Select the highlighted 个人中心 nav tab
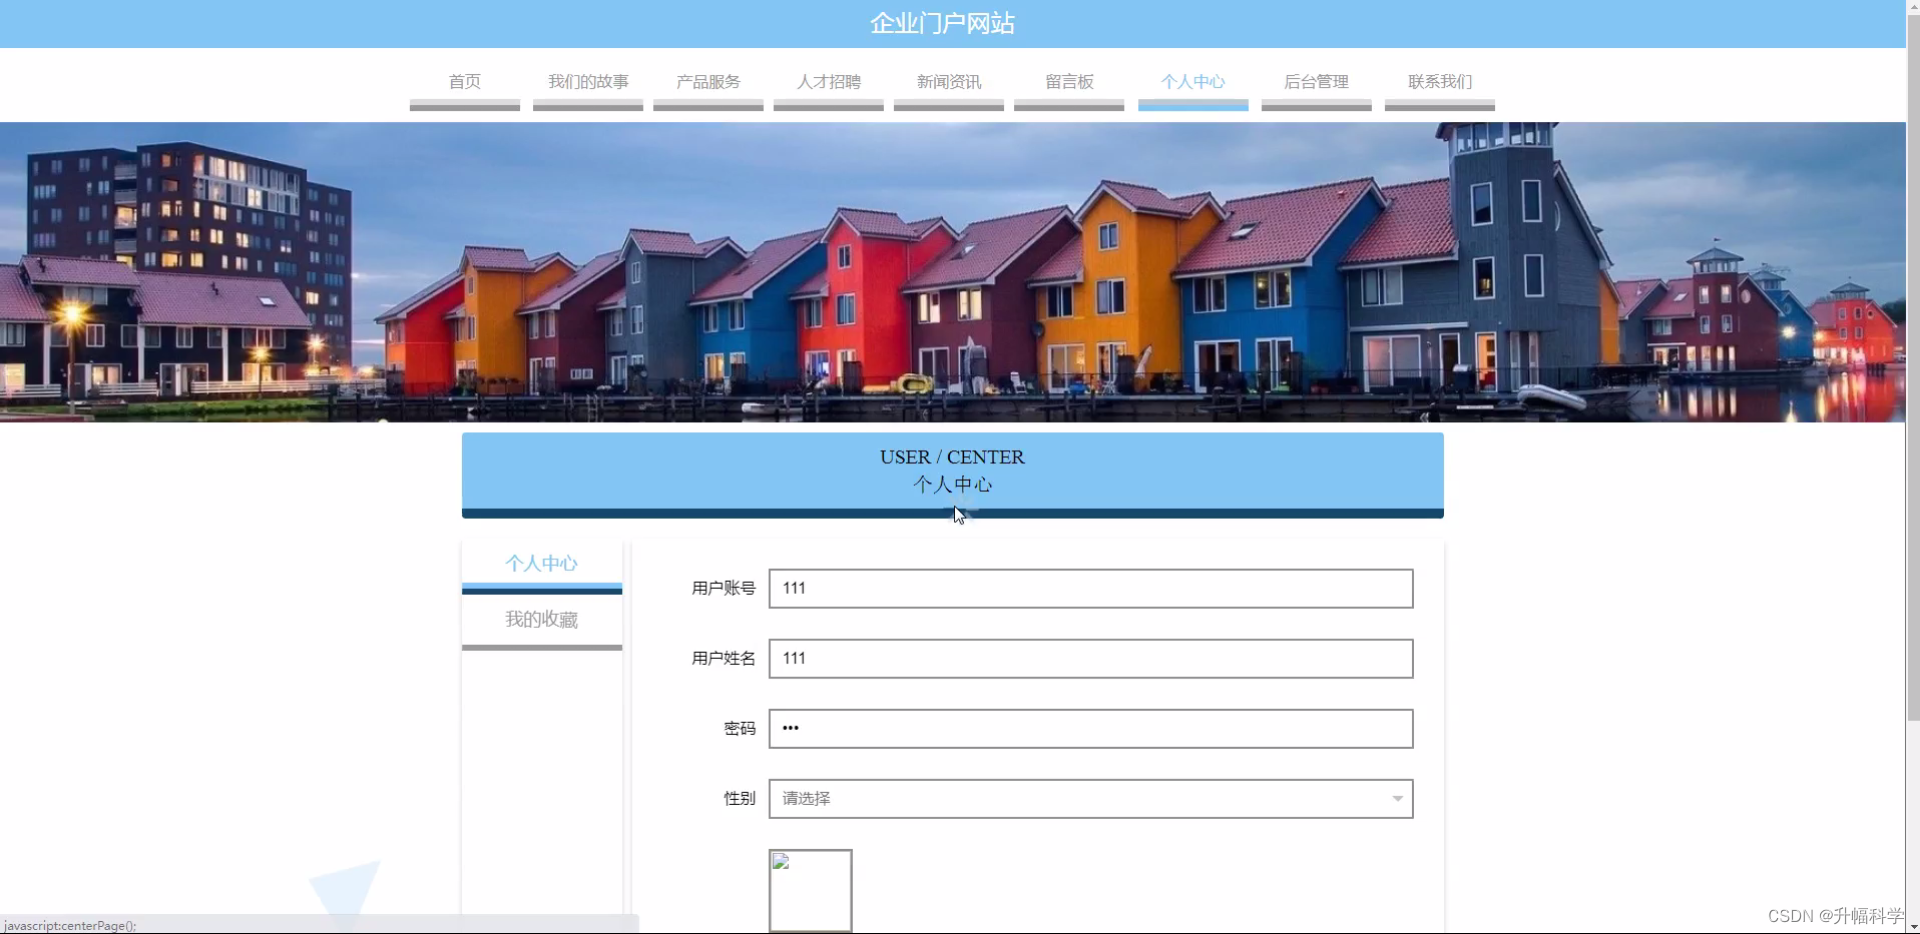This screenshot has height=934, width=1920. coord(1192,82)
